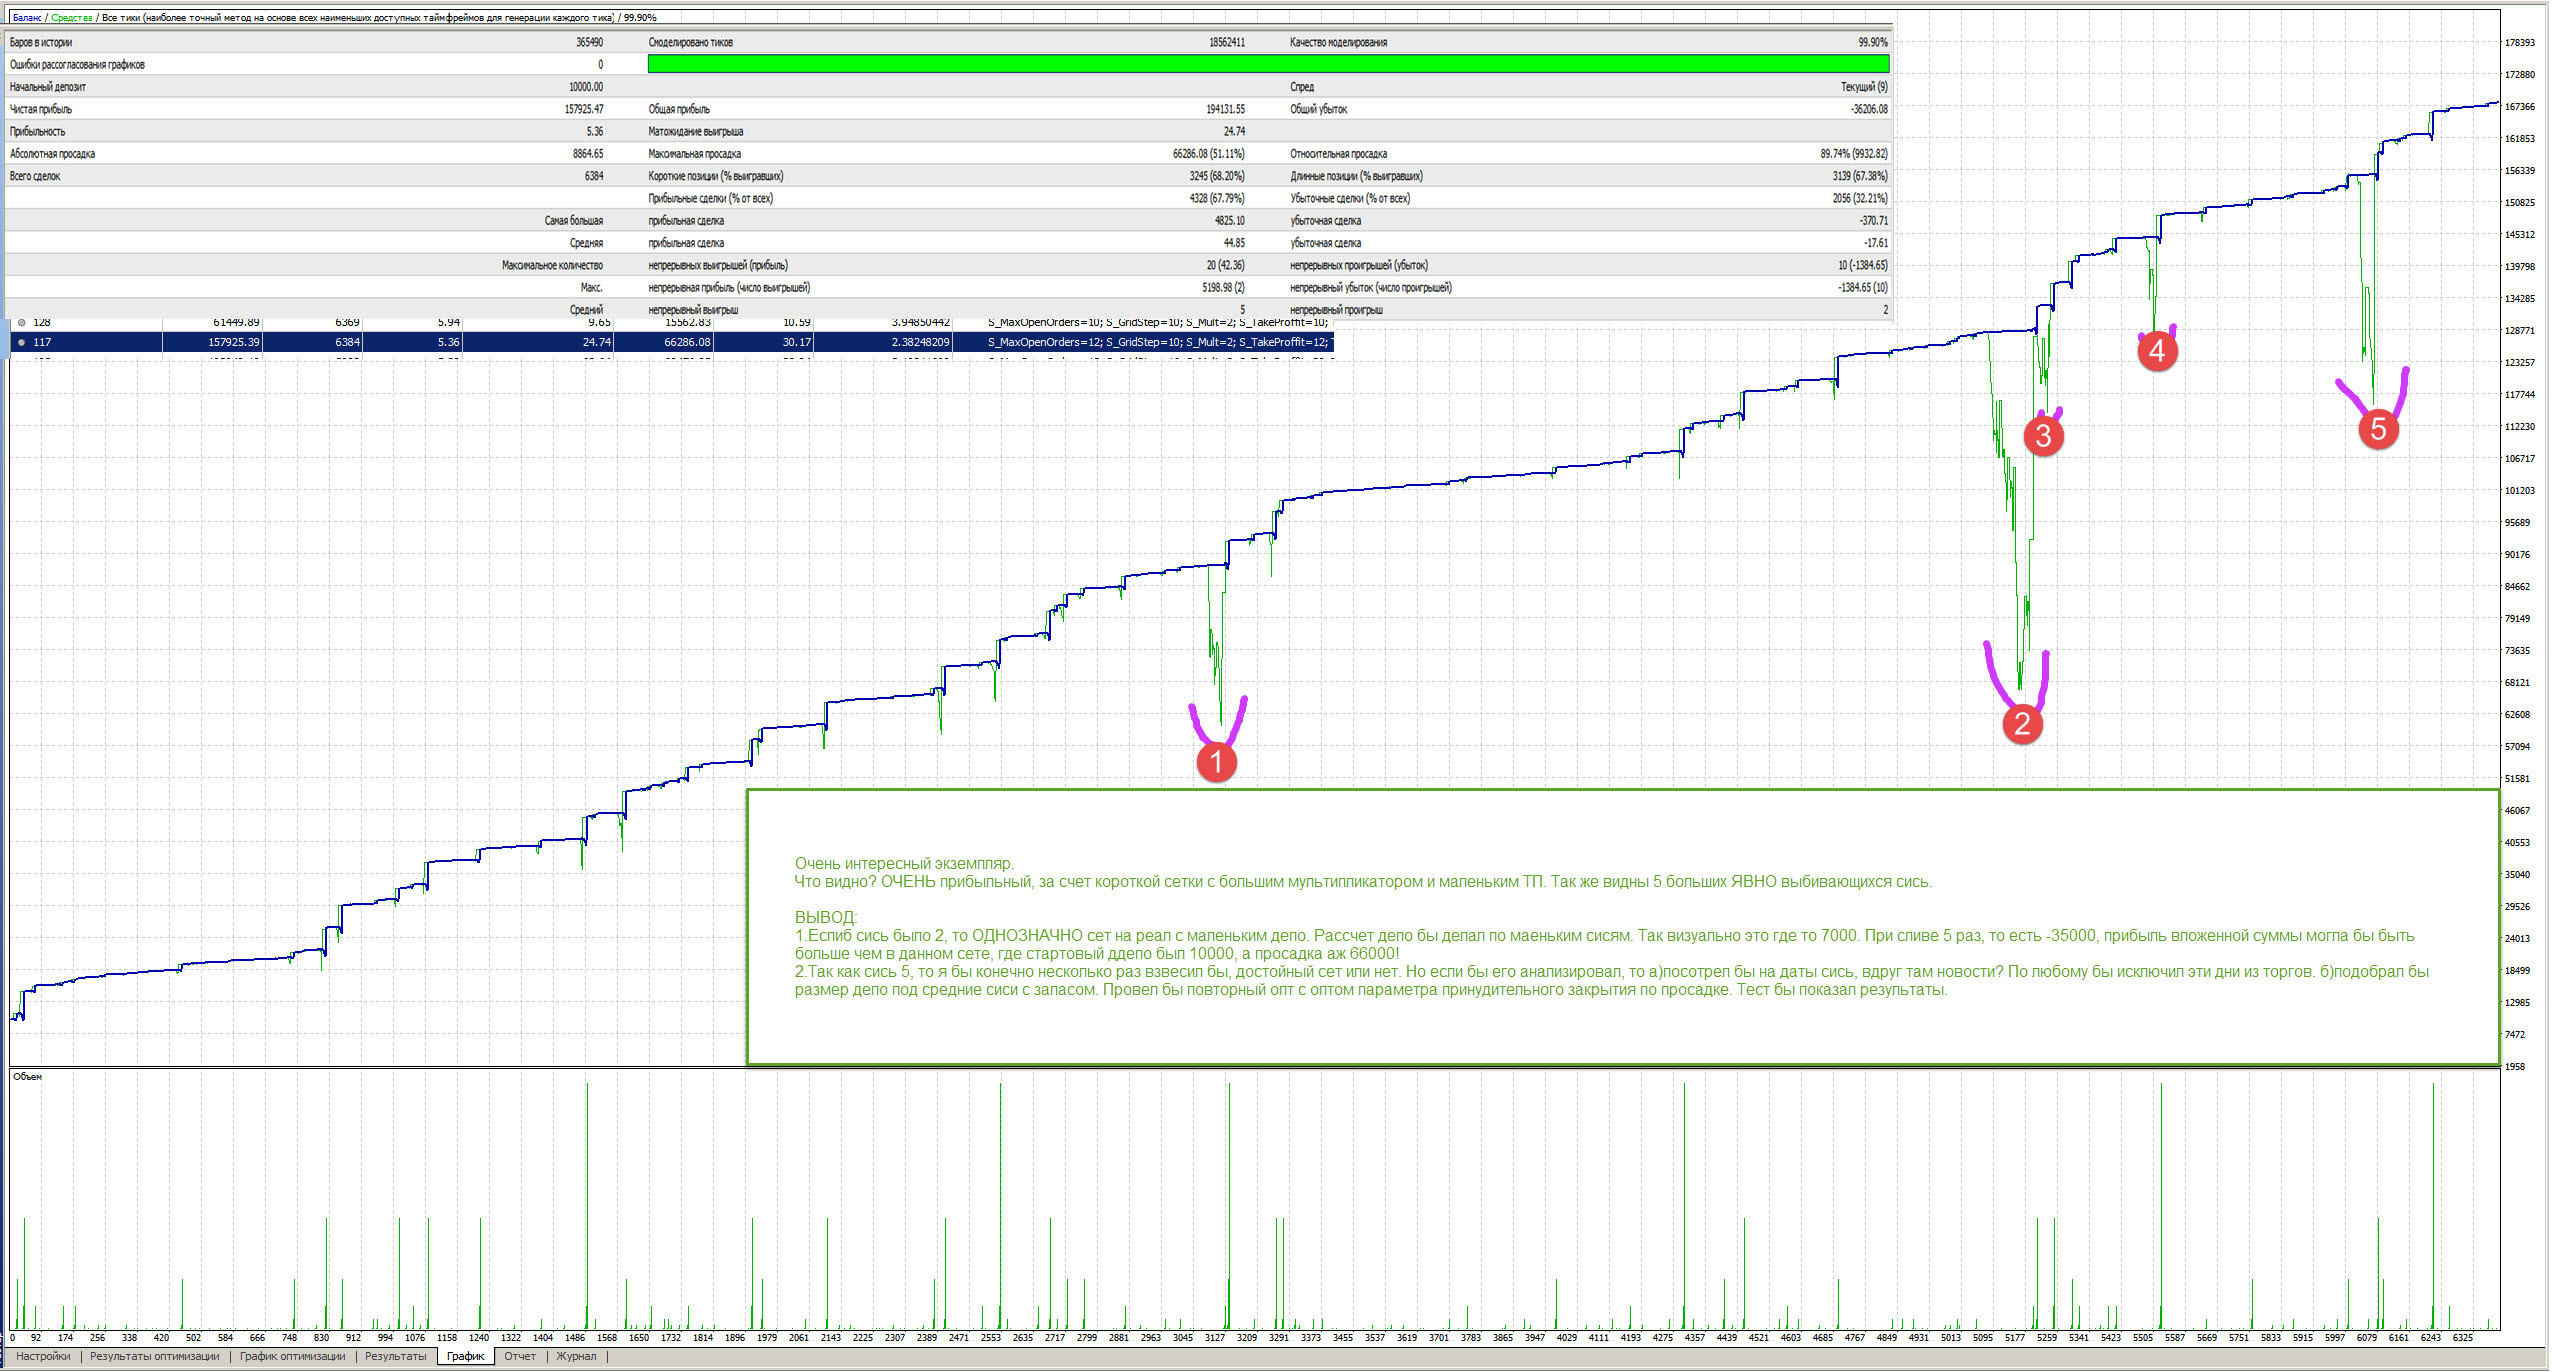The height and width of the screenshot is (1372, 2553).
Task: Click the Абсолютная просадка value 8864.65
Action: [587, 154]
